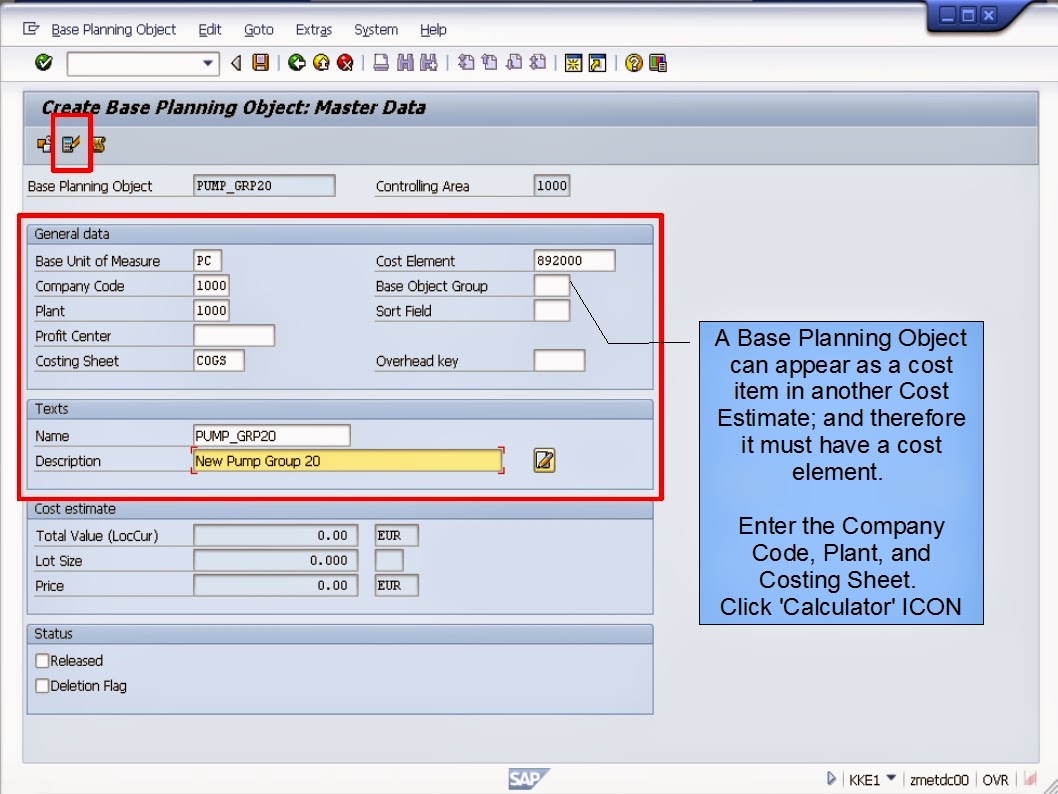The image size is (1058, 794).
Task: Open the Extras menu
Action: click(314, 30)
